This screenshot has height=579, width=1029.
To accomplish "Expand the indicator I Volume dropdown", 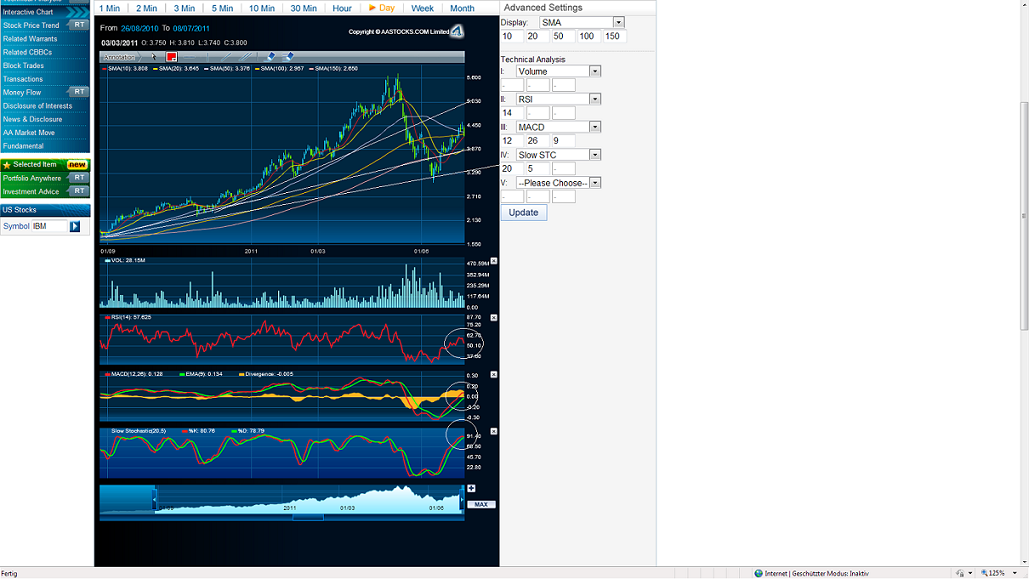I will 595,72.
